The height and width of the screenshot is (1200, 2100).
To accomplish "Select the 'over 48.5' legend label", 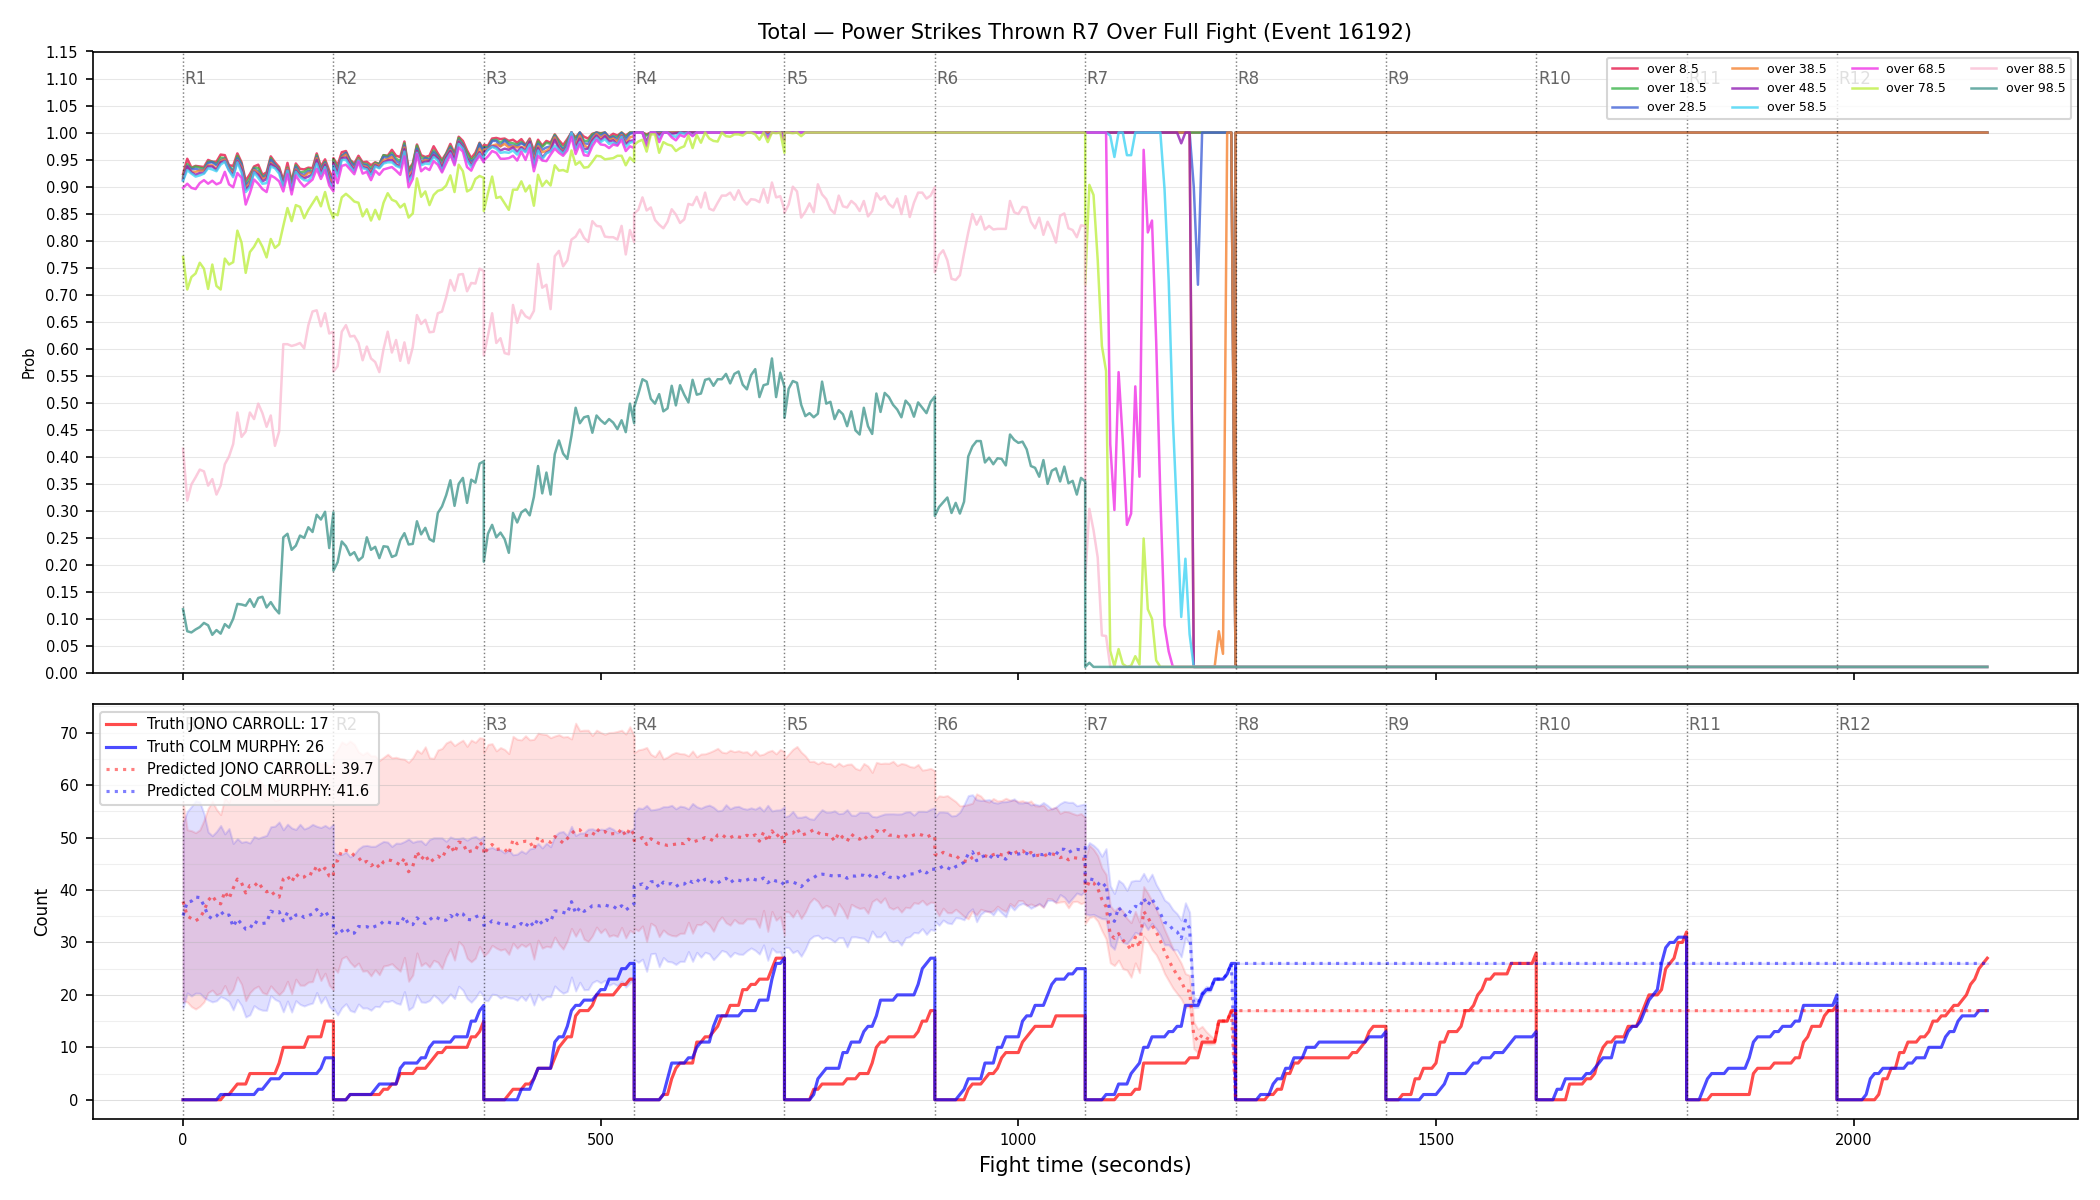I will click(x=1796, y=88).
